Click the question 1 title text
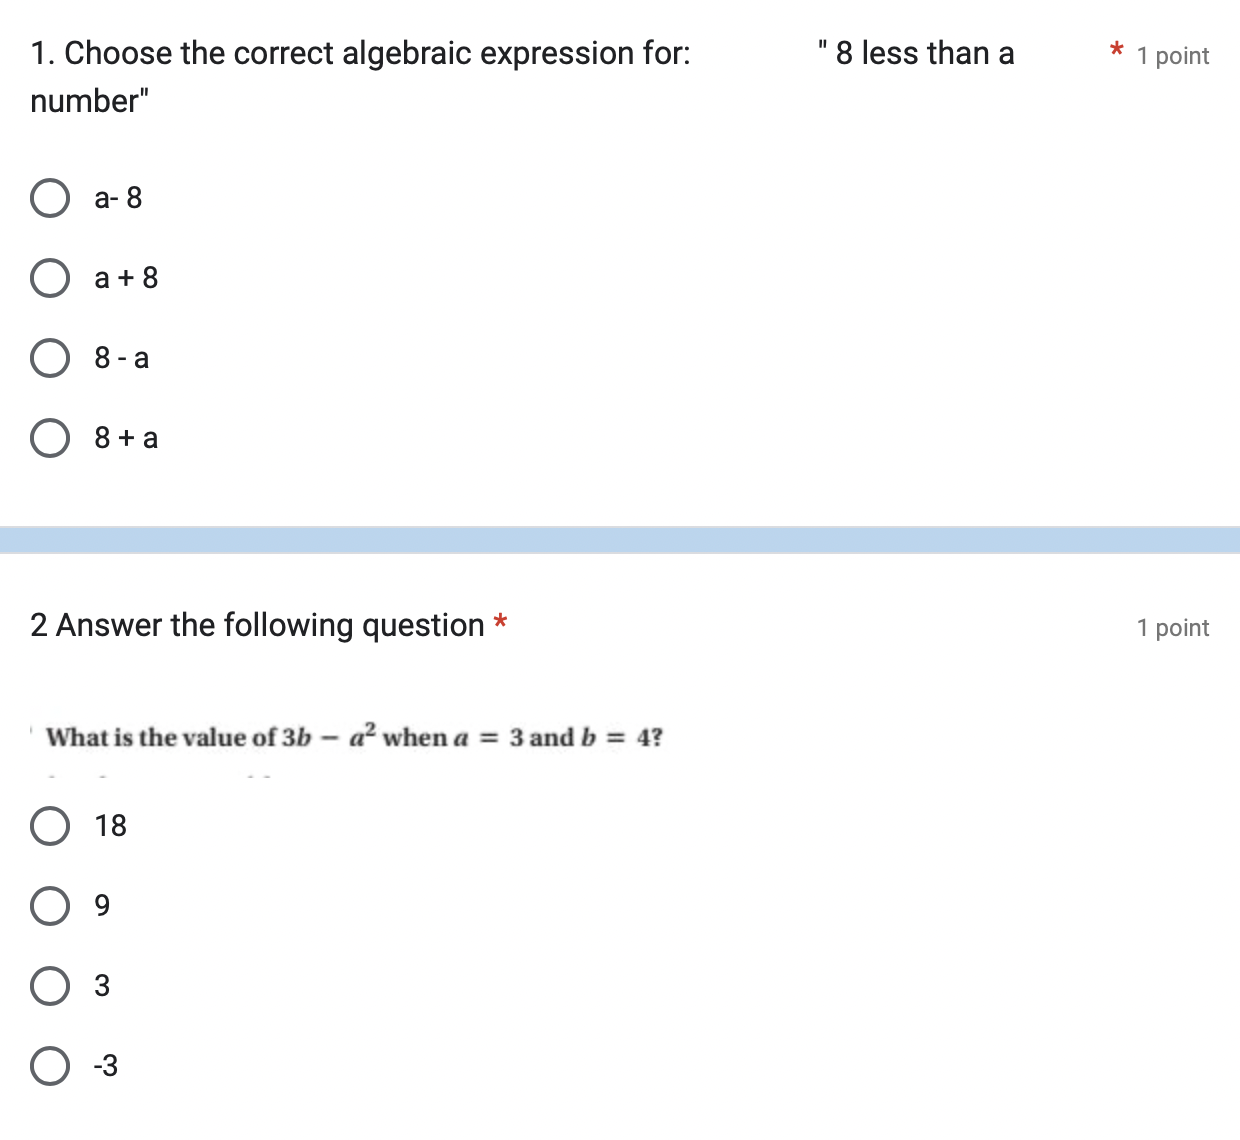The height and width of the screenshot is (1140, 1240). tap(360, 53)
